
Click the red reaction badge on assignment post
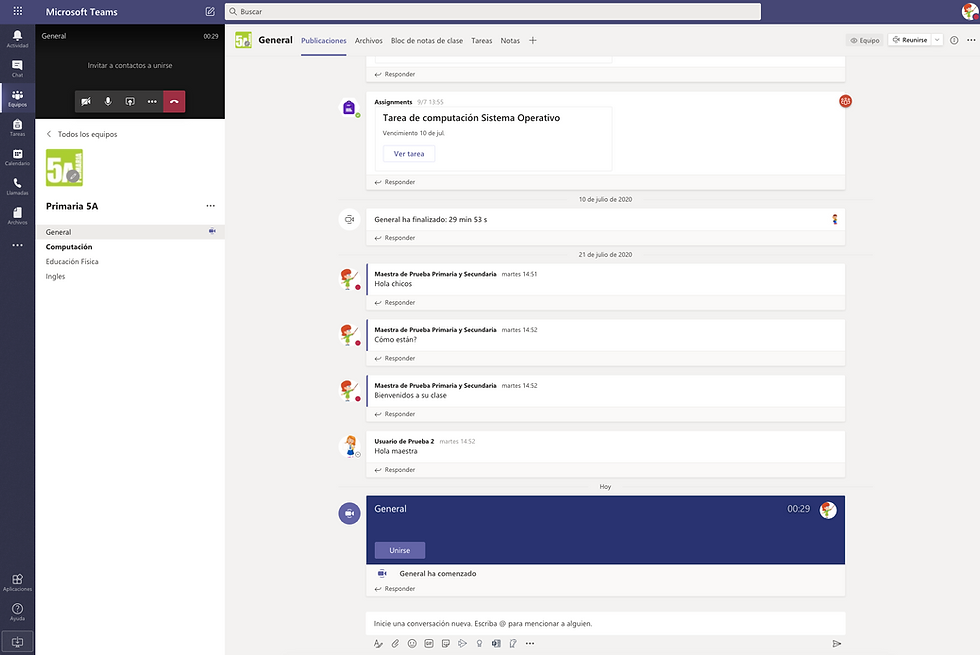point(846,101)
